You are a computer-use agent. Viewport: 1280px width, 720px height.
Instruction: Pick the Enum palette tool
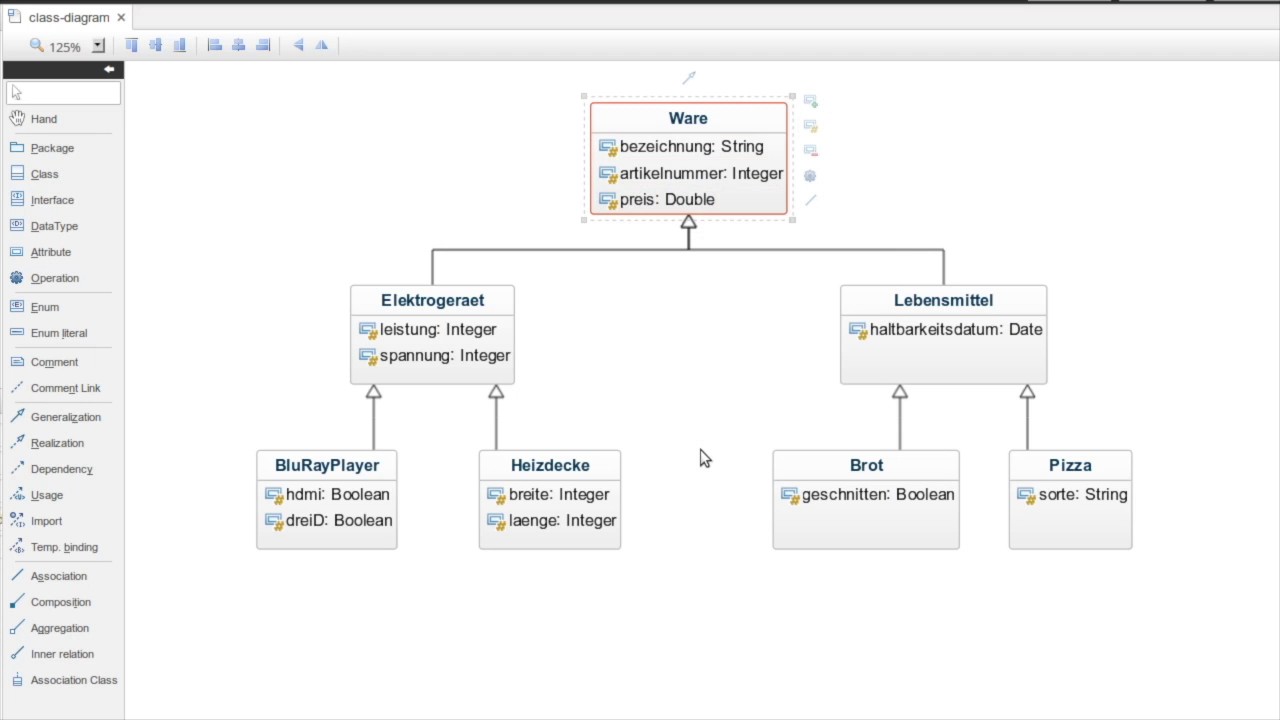(x=35, y=307)
